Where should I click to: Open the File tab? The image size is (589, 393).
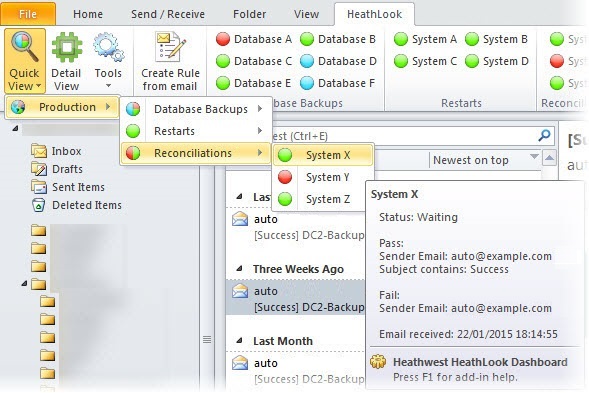click(28, 14)
